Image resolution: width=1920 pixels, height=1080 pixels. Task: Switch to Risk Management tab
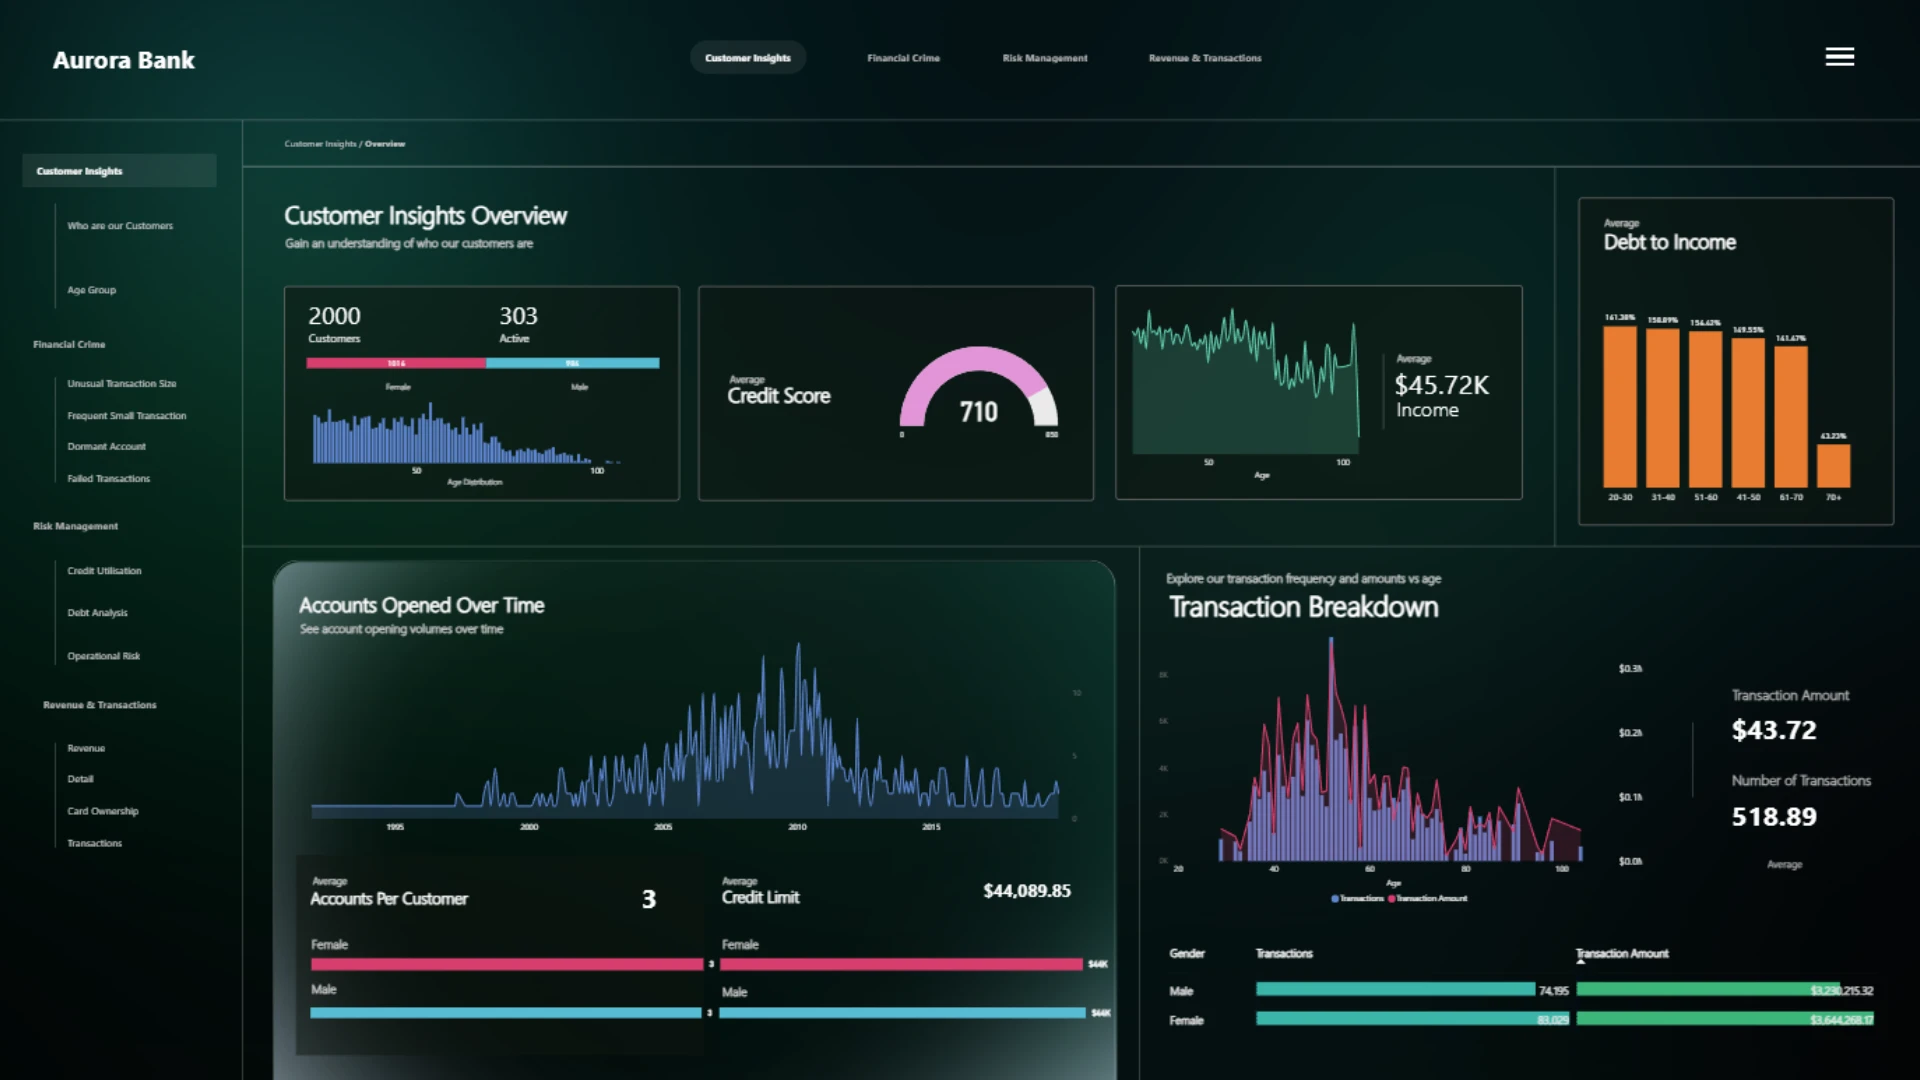pos(1045,58)
